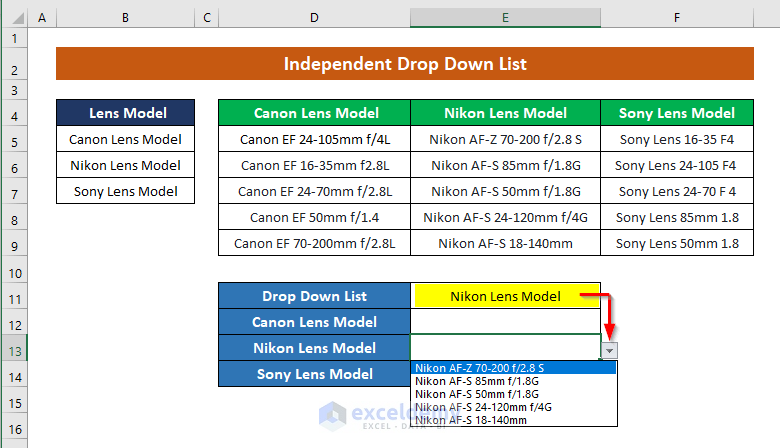Select row 15 header
780x448 pixels.
click(14, 400)
